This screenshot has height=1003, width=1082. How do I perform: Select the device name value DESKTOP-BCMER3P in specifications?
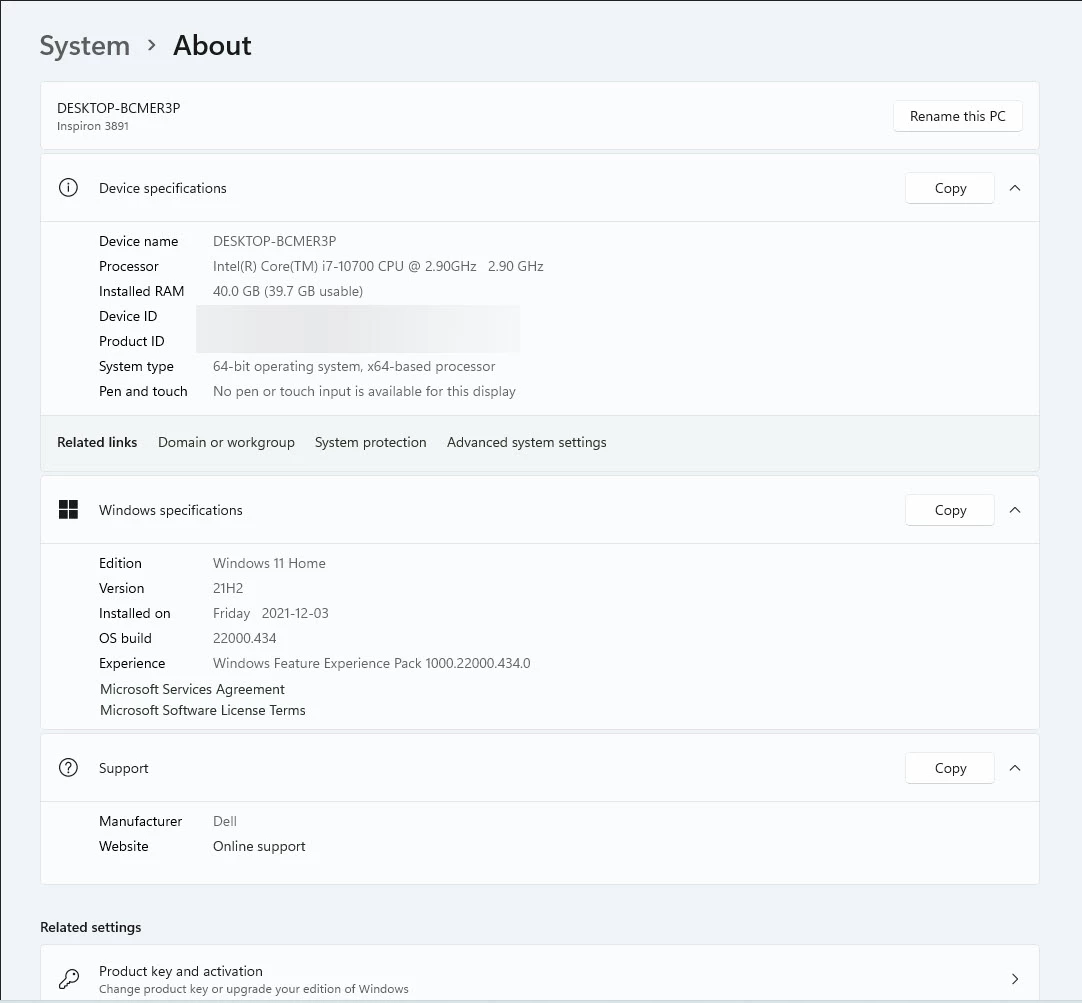[275, 241]
